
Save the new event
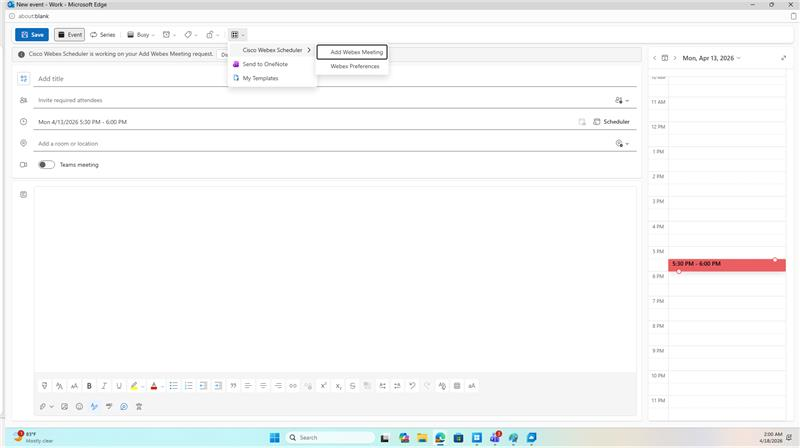pyautogui.click(x=32, y=35)
